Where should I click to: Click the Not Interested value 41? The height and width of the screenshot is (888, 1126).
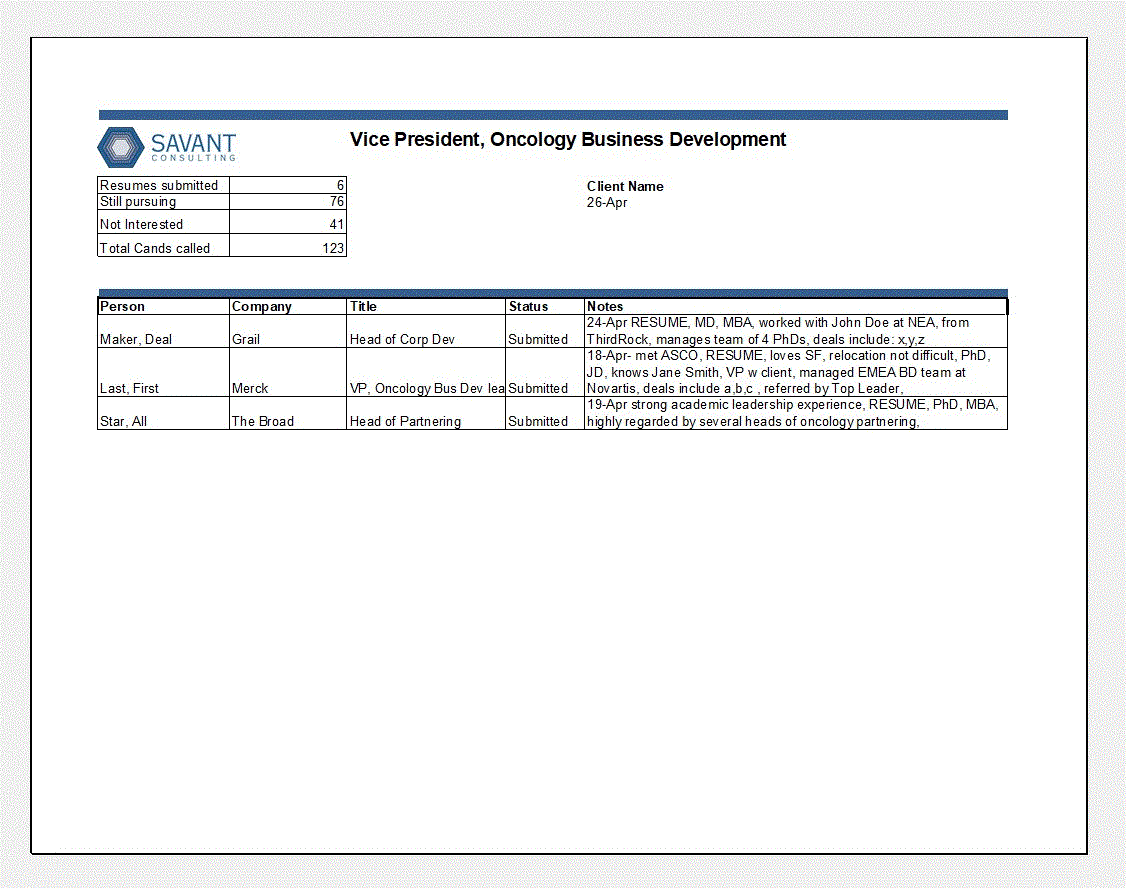[288, 222]
